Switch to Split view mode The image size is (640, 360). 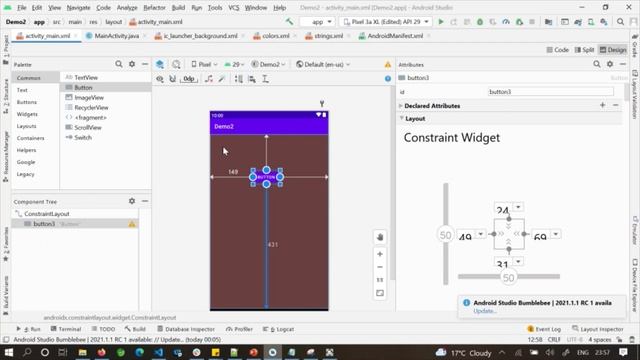584,50
